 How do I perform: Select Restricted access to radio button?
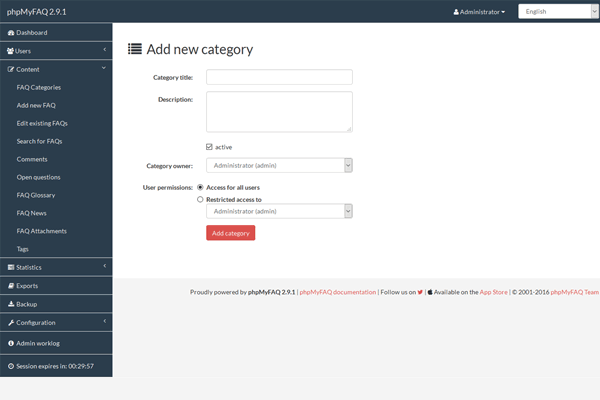200,199
